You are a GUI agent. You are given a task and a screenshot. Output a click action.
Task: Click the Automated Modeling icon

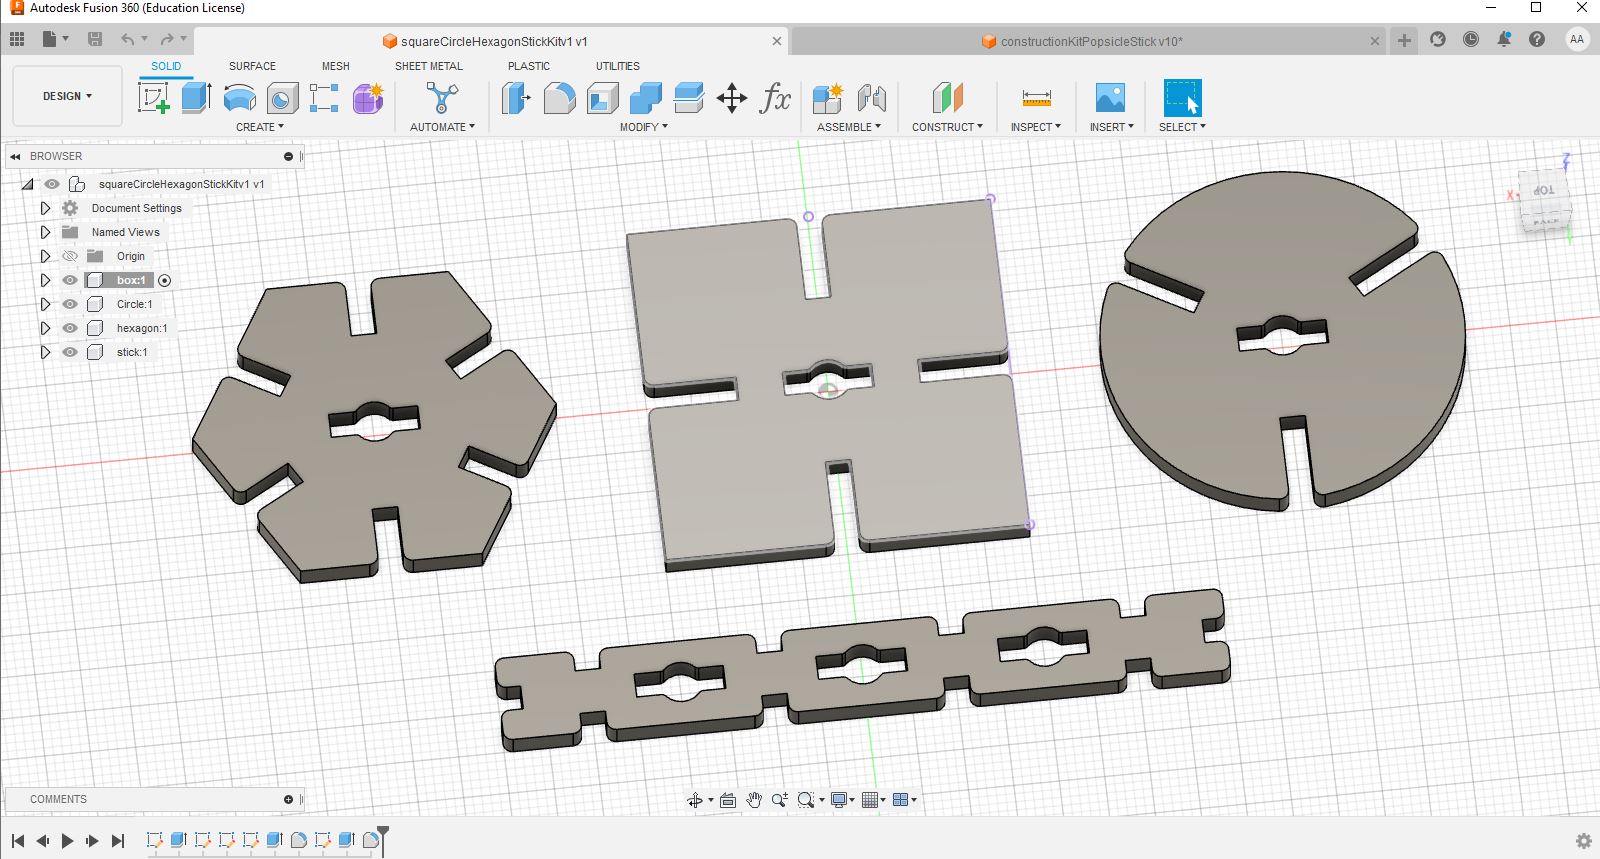(442, 98)
